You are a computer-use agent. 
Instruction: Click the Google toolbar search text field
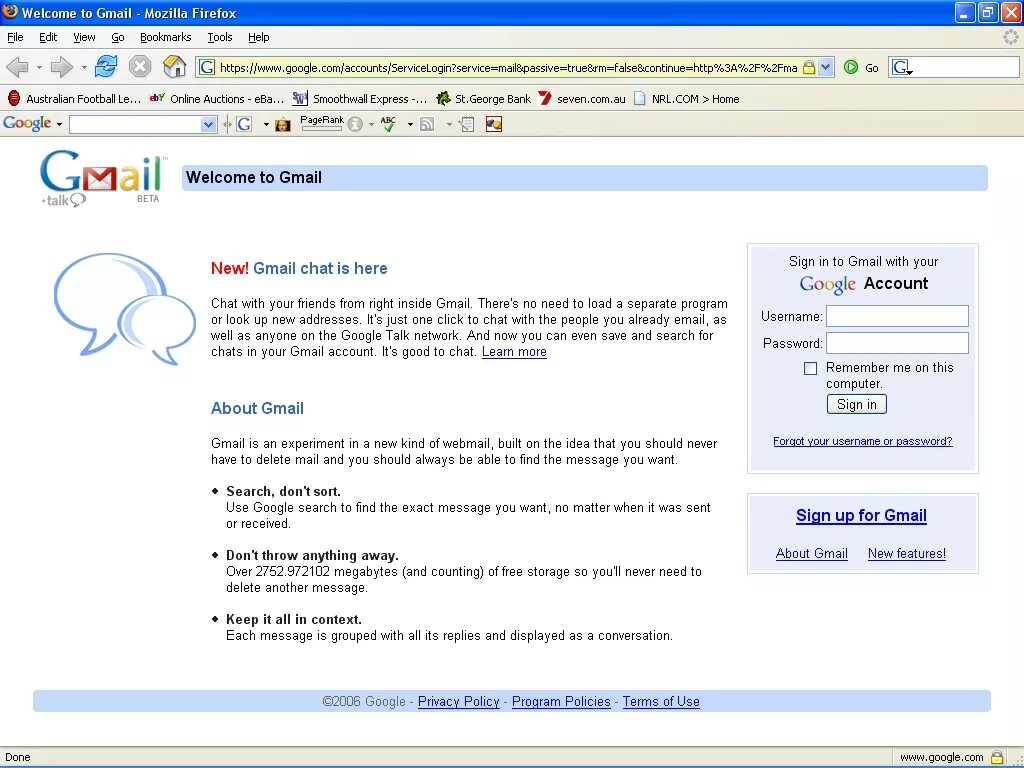(x=135, y=124)
